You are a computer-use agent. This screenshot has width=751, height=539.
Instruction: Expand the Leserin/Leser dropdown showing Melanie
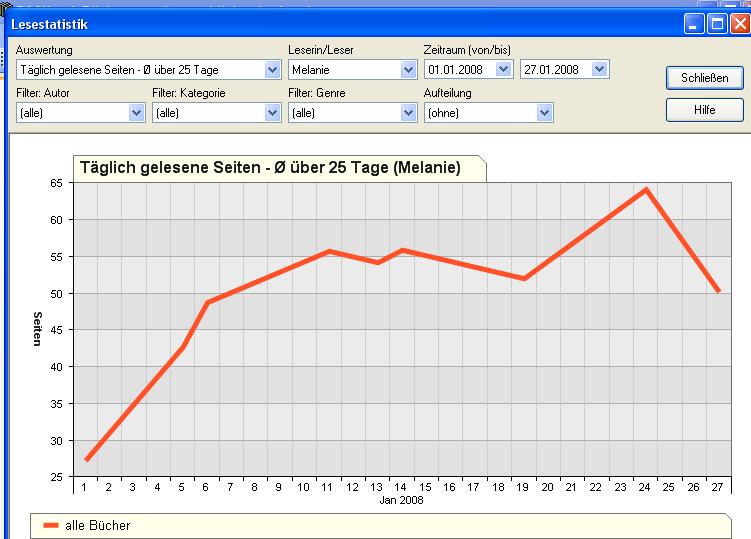(x=408, y=70)
